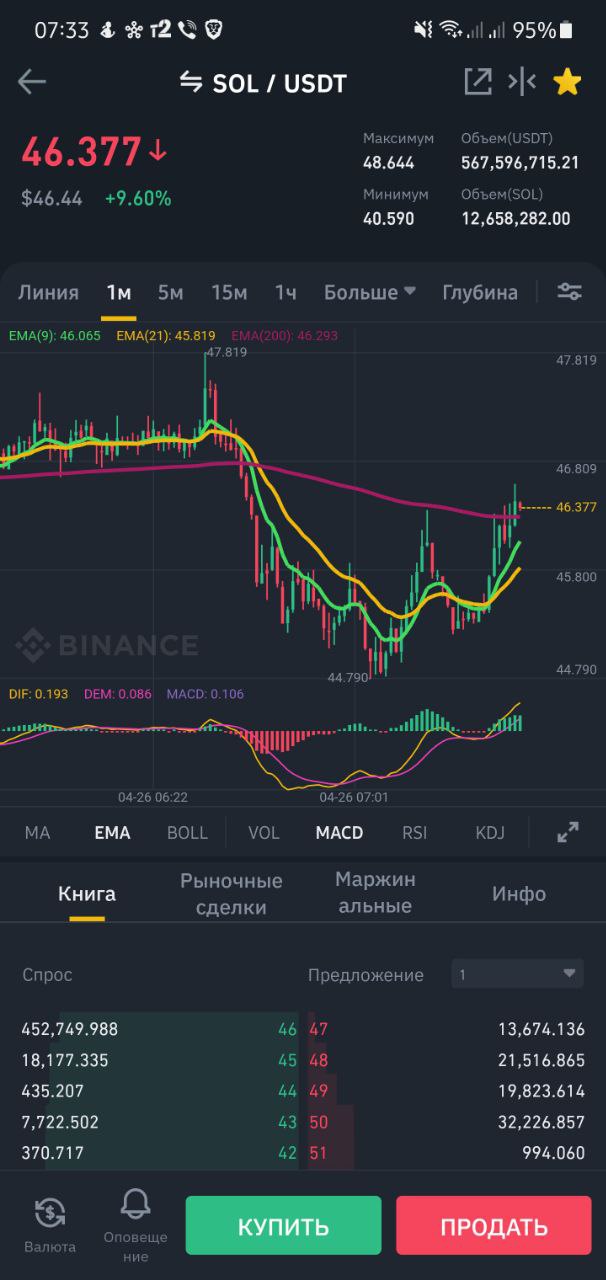The height and width of the screenshot is (1280, 606).
Task: Tap the swap arrows beside SOL / USDT
Action: (x=190, y=82)
